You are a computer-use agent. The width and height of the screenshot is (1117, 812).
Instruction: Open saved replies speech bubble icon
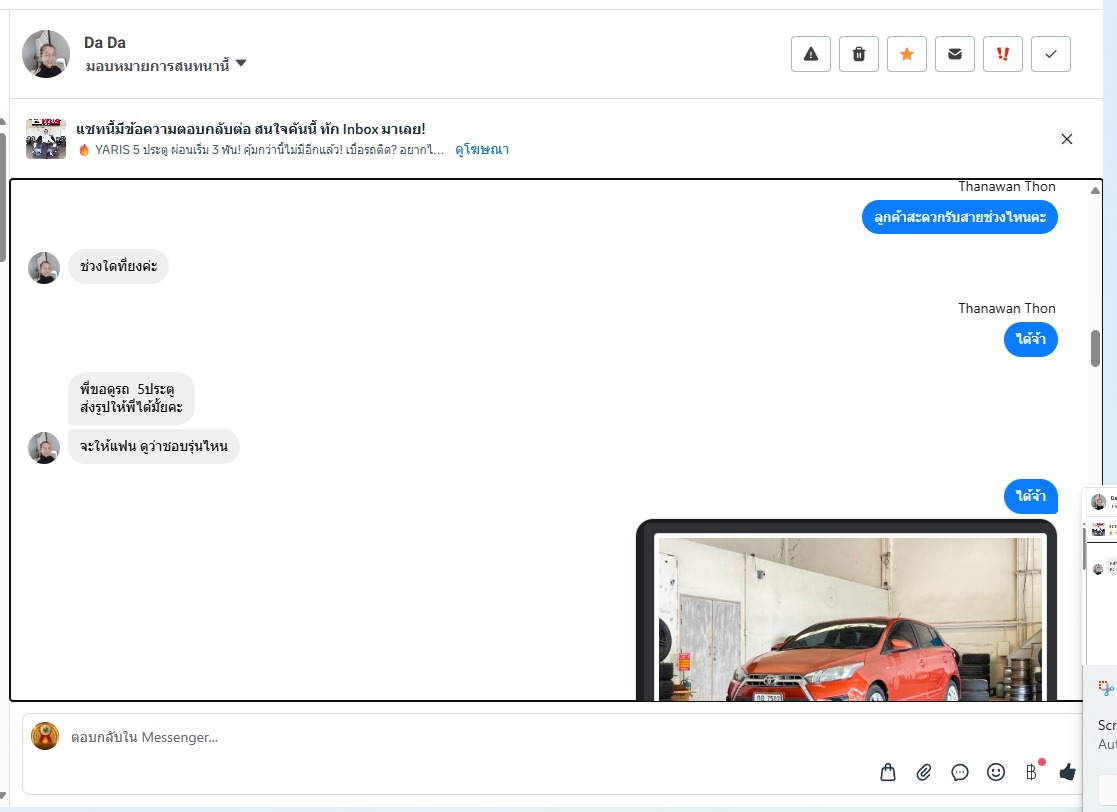[x=960, y=772]
